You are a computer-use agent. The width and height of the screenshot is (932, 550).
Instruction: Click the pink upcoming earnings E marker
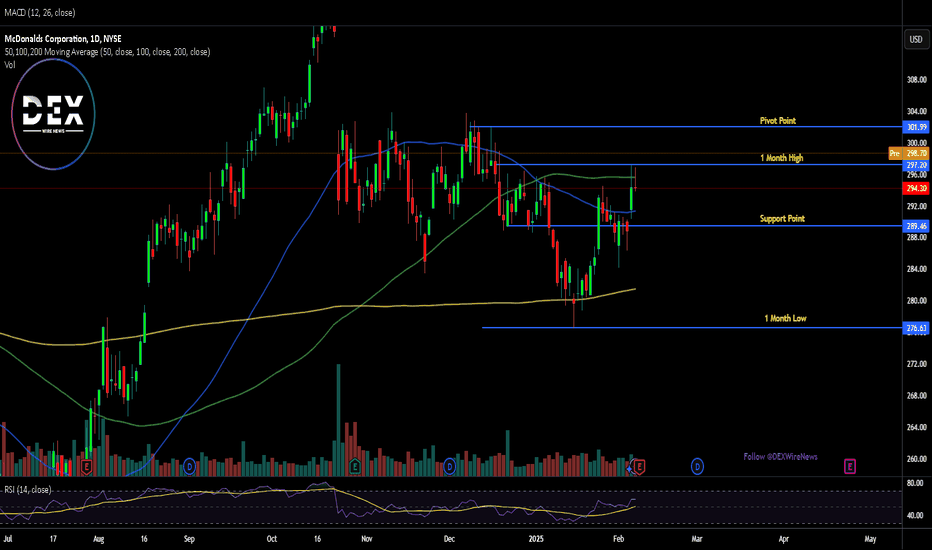coord(850,467)
